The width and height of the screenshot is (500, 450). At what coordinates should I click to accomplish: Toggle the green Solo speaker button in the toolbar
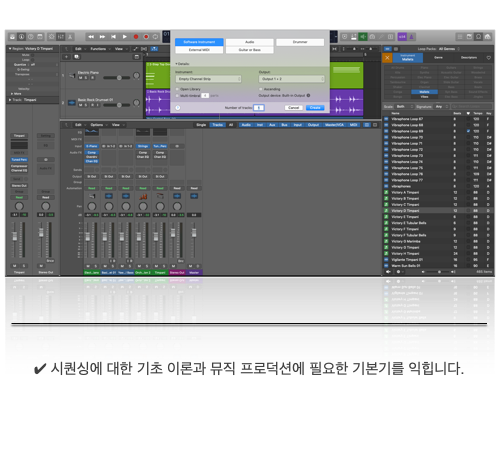tap(363, 37)
